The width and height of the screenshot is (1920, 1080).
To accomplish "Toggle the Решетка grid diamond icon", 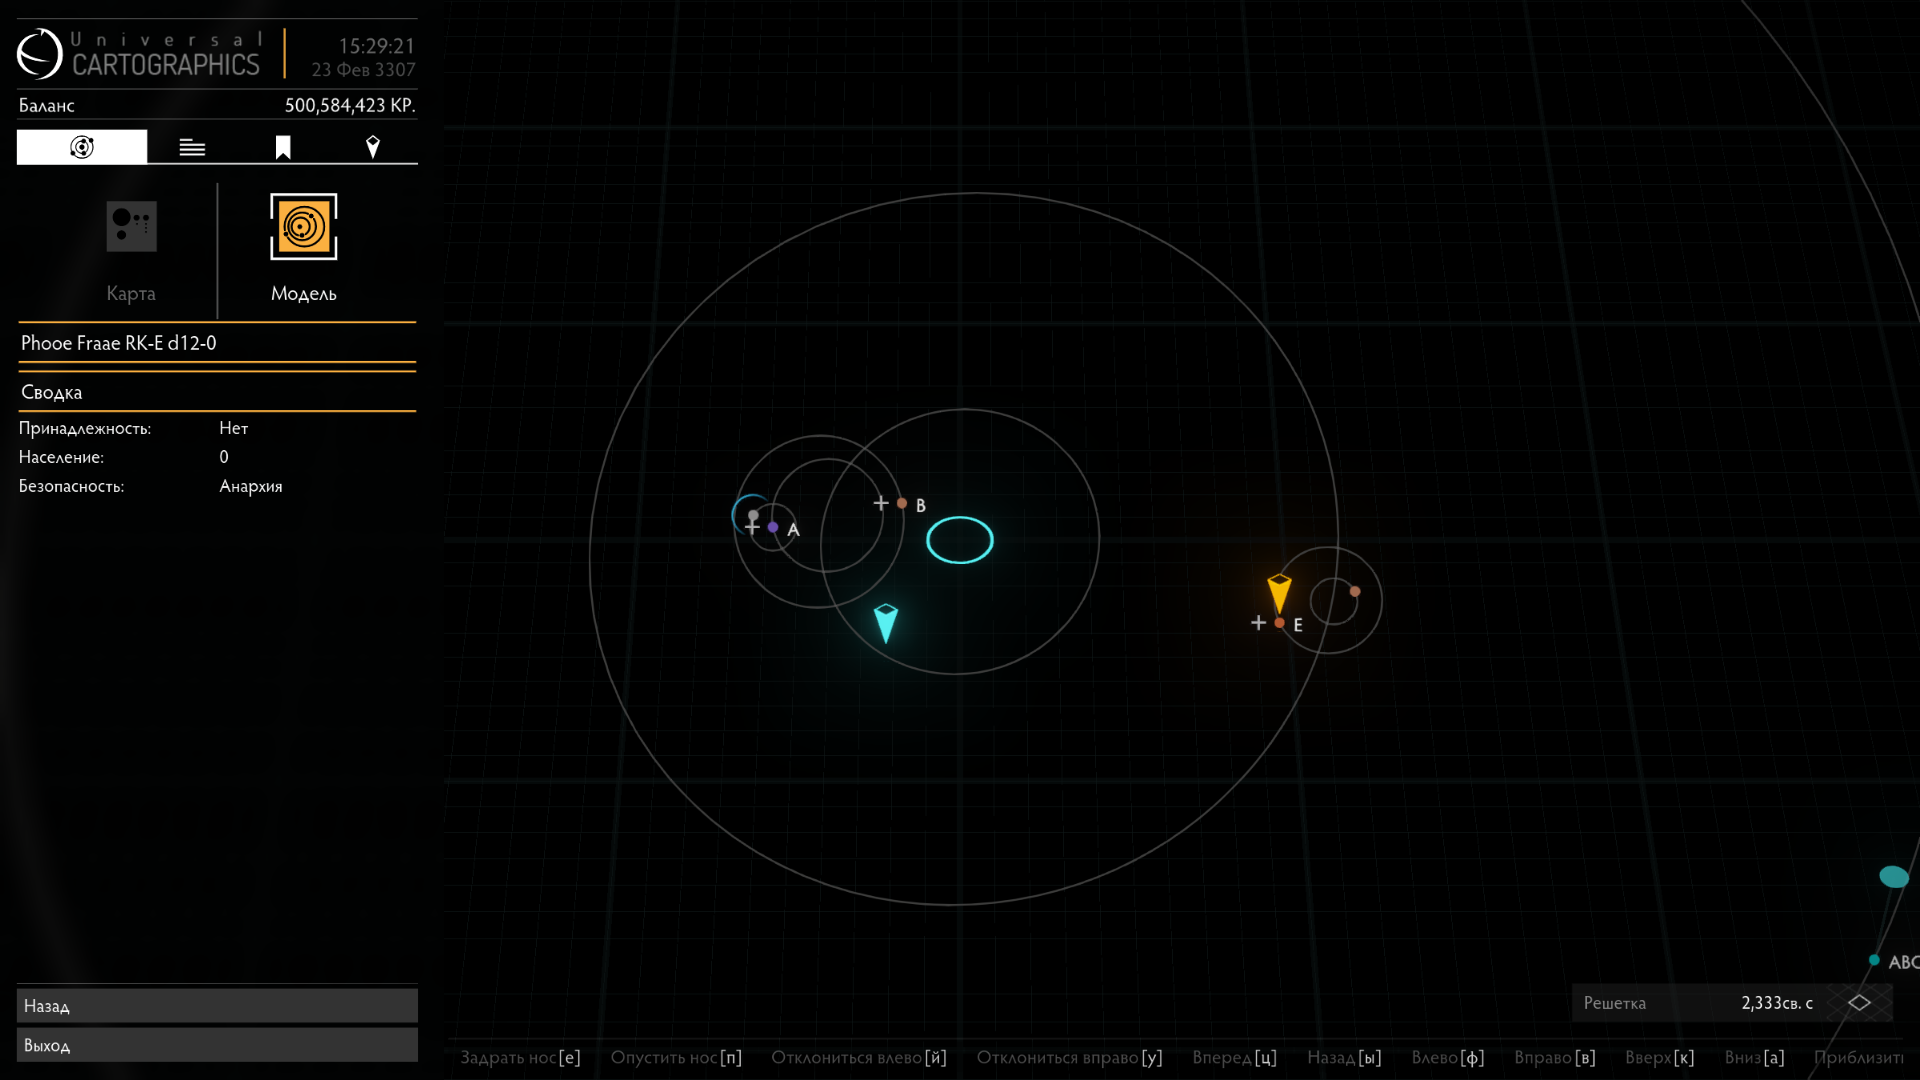I will [1859, 1002].
